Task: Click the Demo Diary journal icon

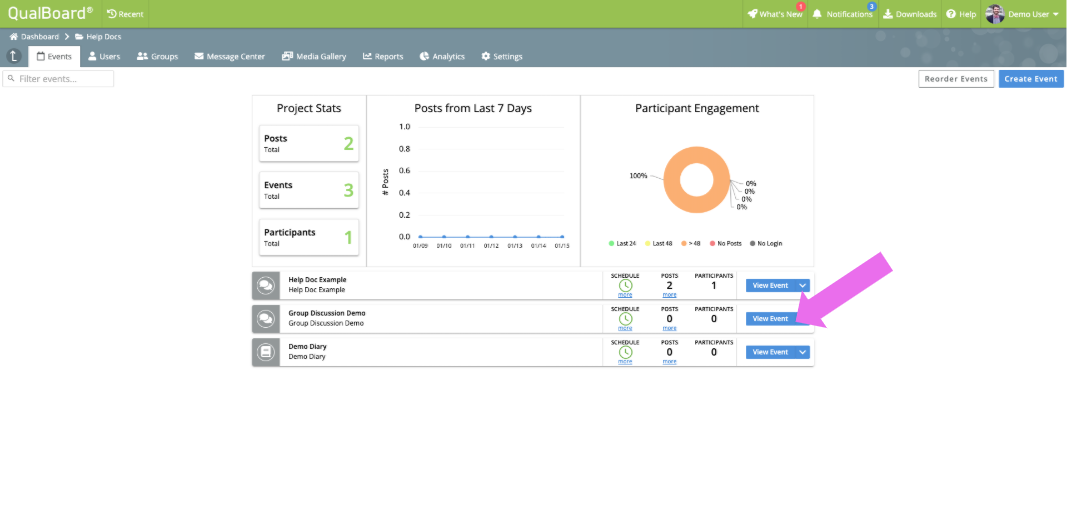Action: [x=266, y=352]
